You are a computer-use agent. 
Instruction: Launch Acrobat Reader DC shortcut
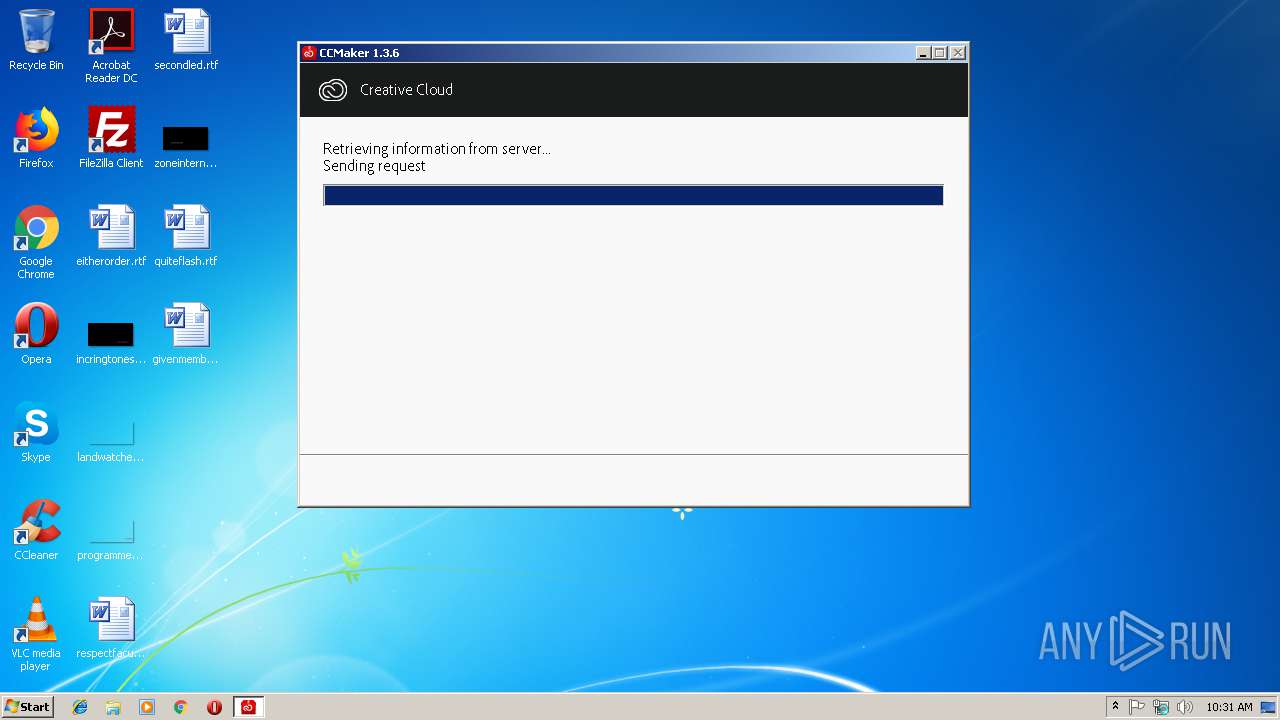click(x=111, y=46)
